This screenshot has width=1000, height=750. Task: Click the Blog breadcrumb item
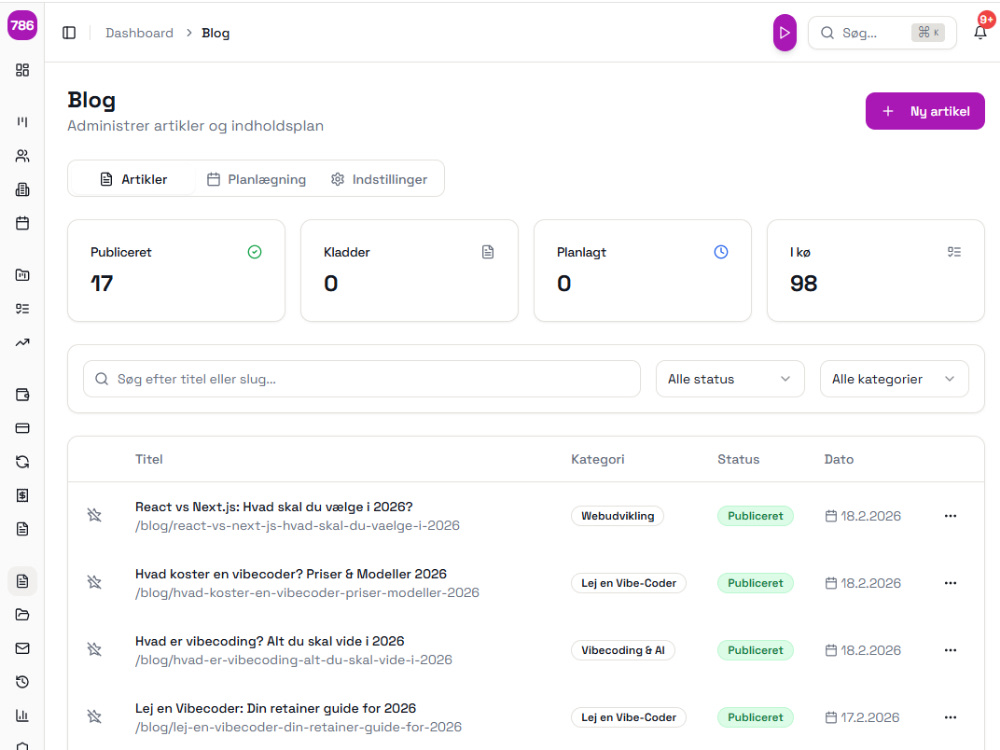pos(216,33)
